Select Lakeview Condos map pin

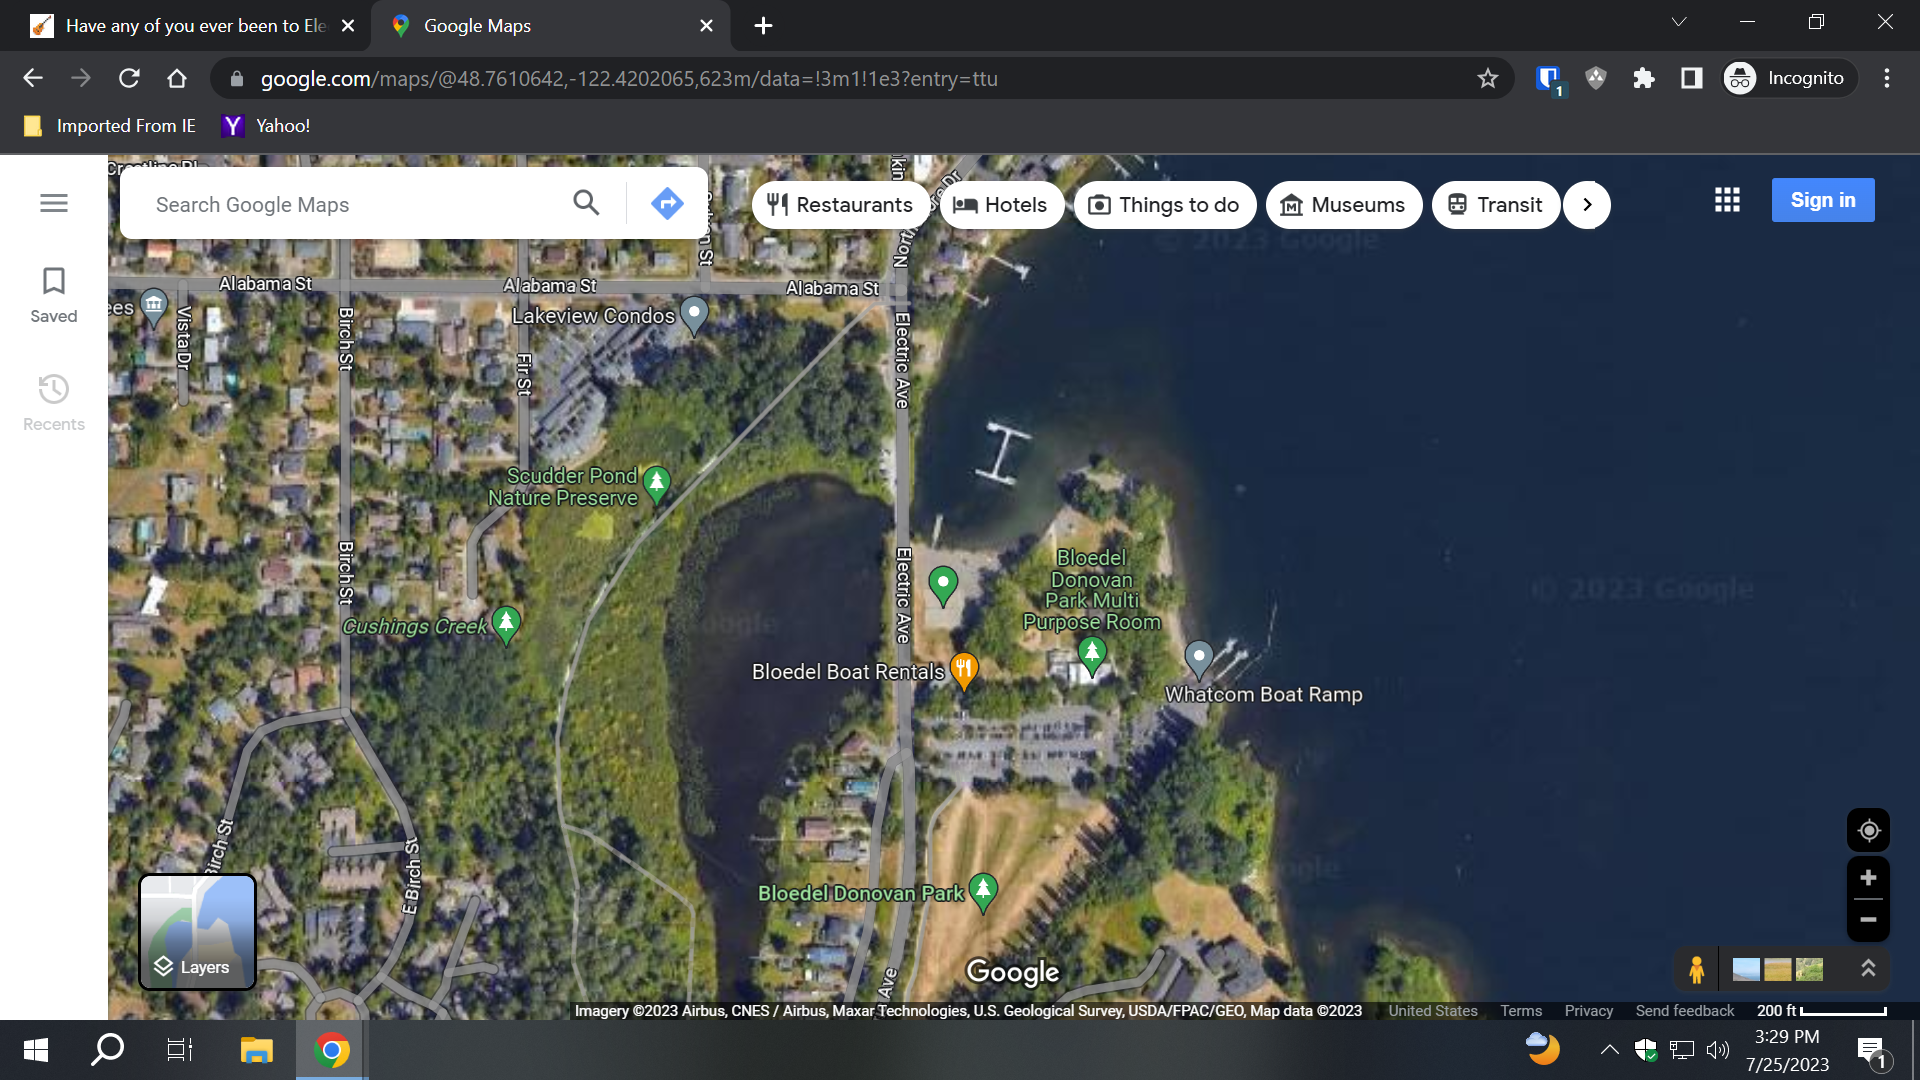pos(694,315)
